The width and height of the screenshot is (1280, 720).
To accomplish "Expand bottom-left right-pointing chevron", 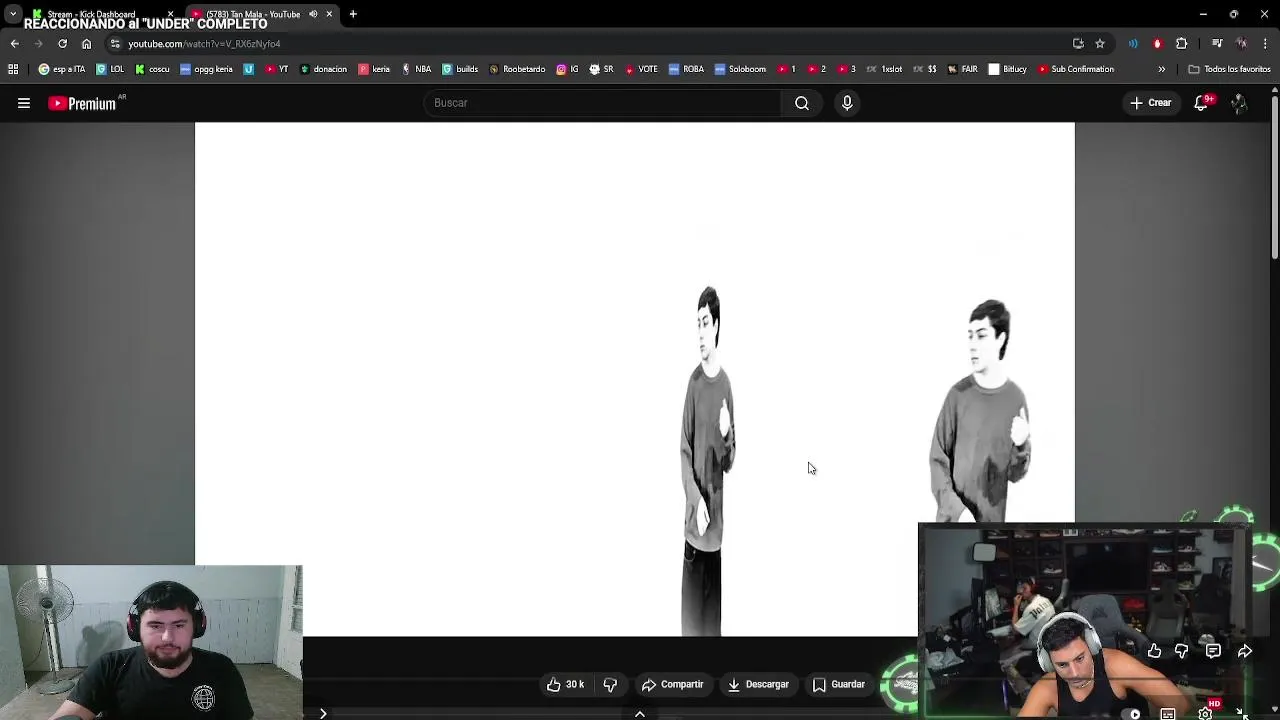I will pyautogui.click(x=323, y=713).
